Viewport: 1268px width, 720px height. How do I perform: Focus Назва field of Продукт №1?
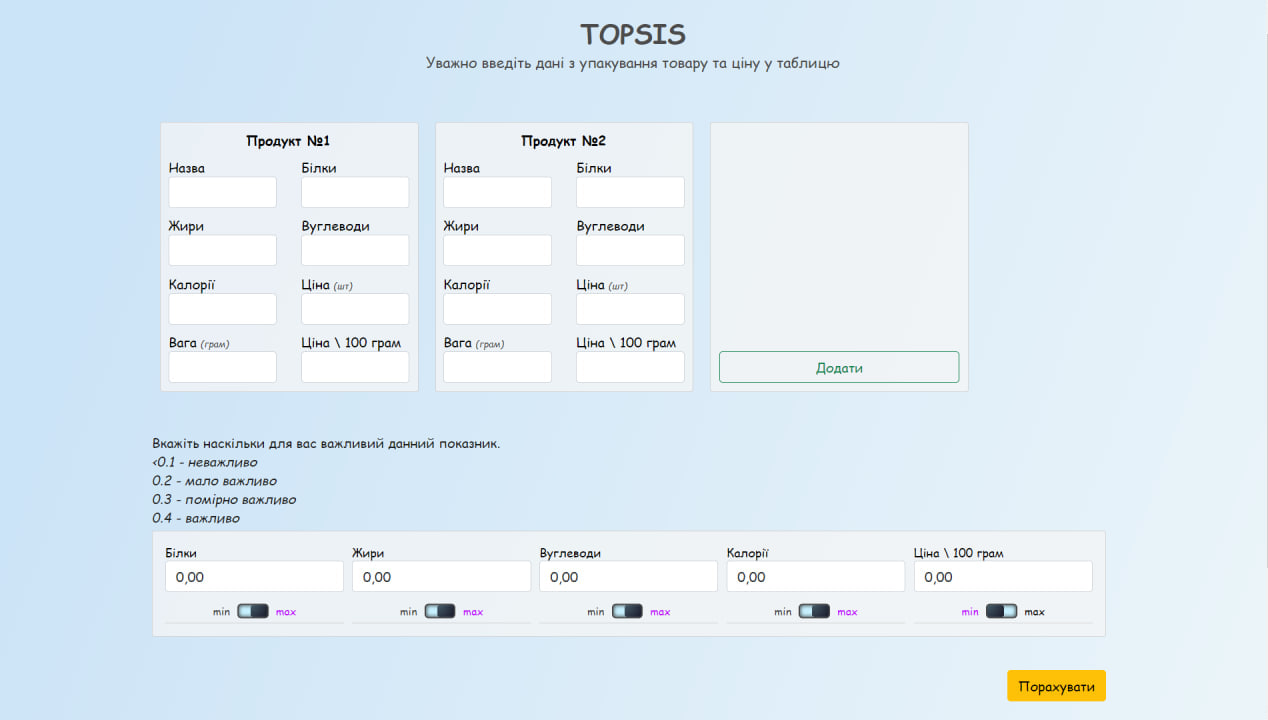tap(222, 192)
